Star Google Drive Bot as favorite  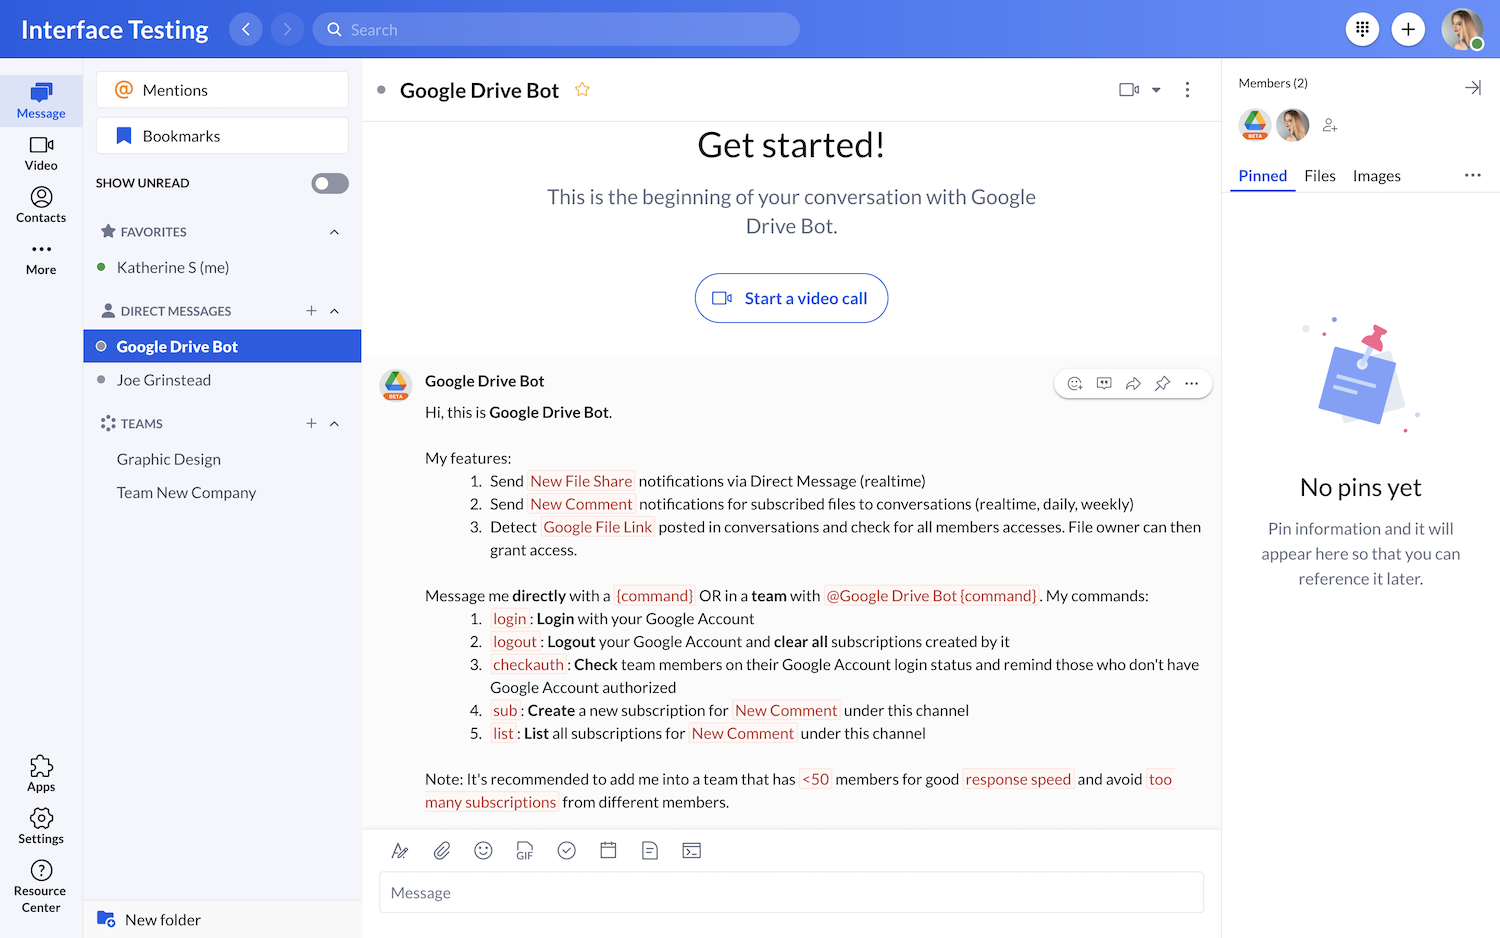click(582, 90)
